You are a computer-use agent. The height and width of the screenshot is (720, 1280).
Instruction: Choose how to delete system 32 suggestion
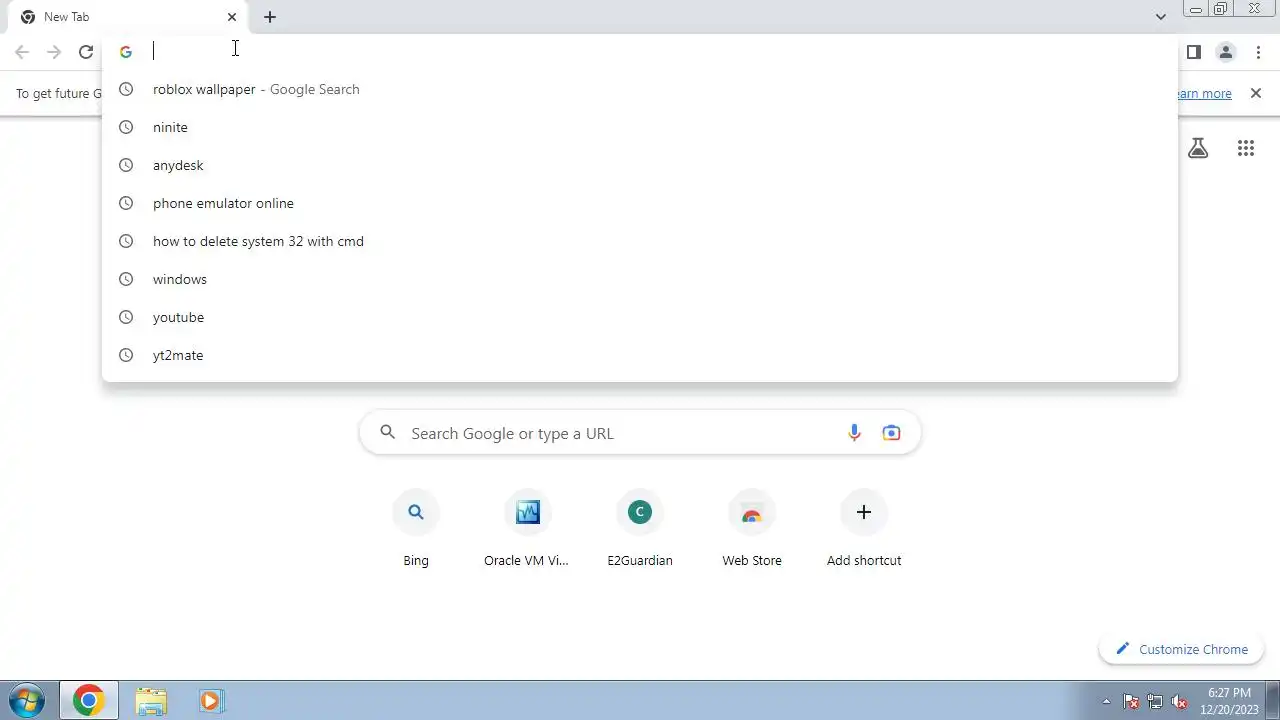(x=640, y=241)
